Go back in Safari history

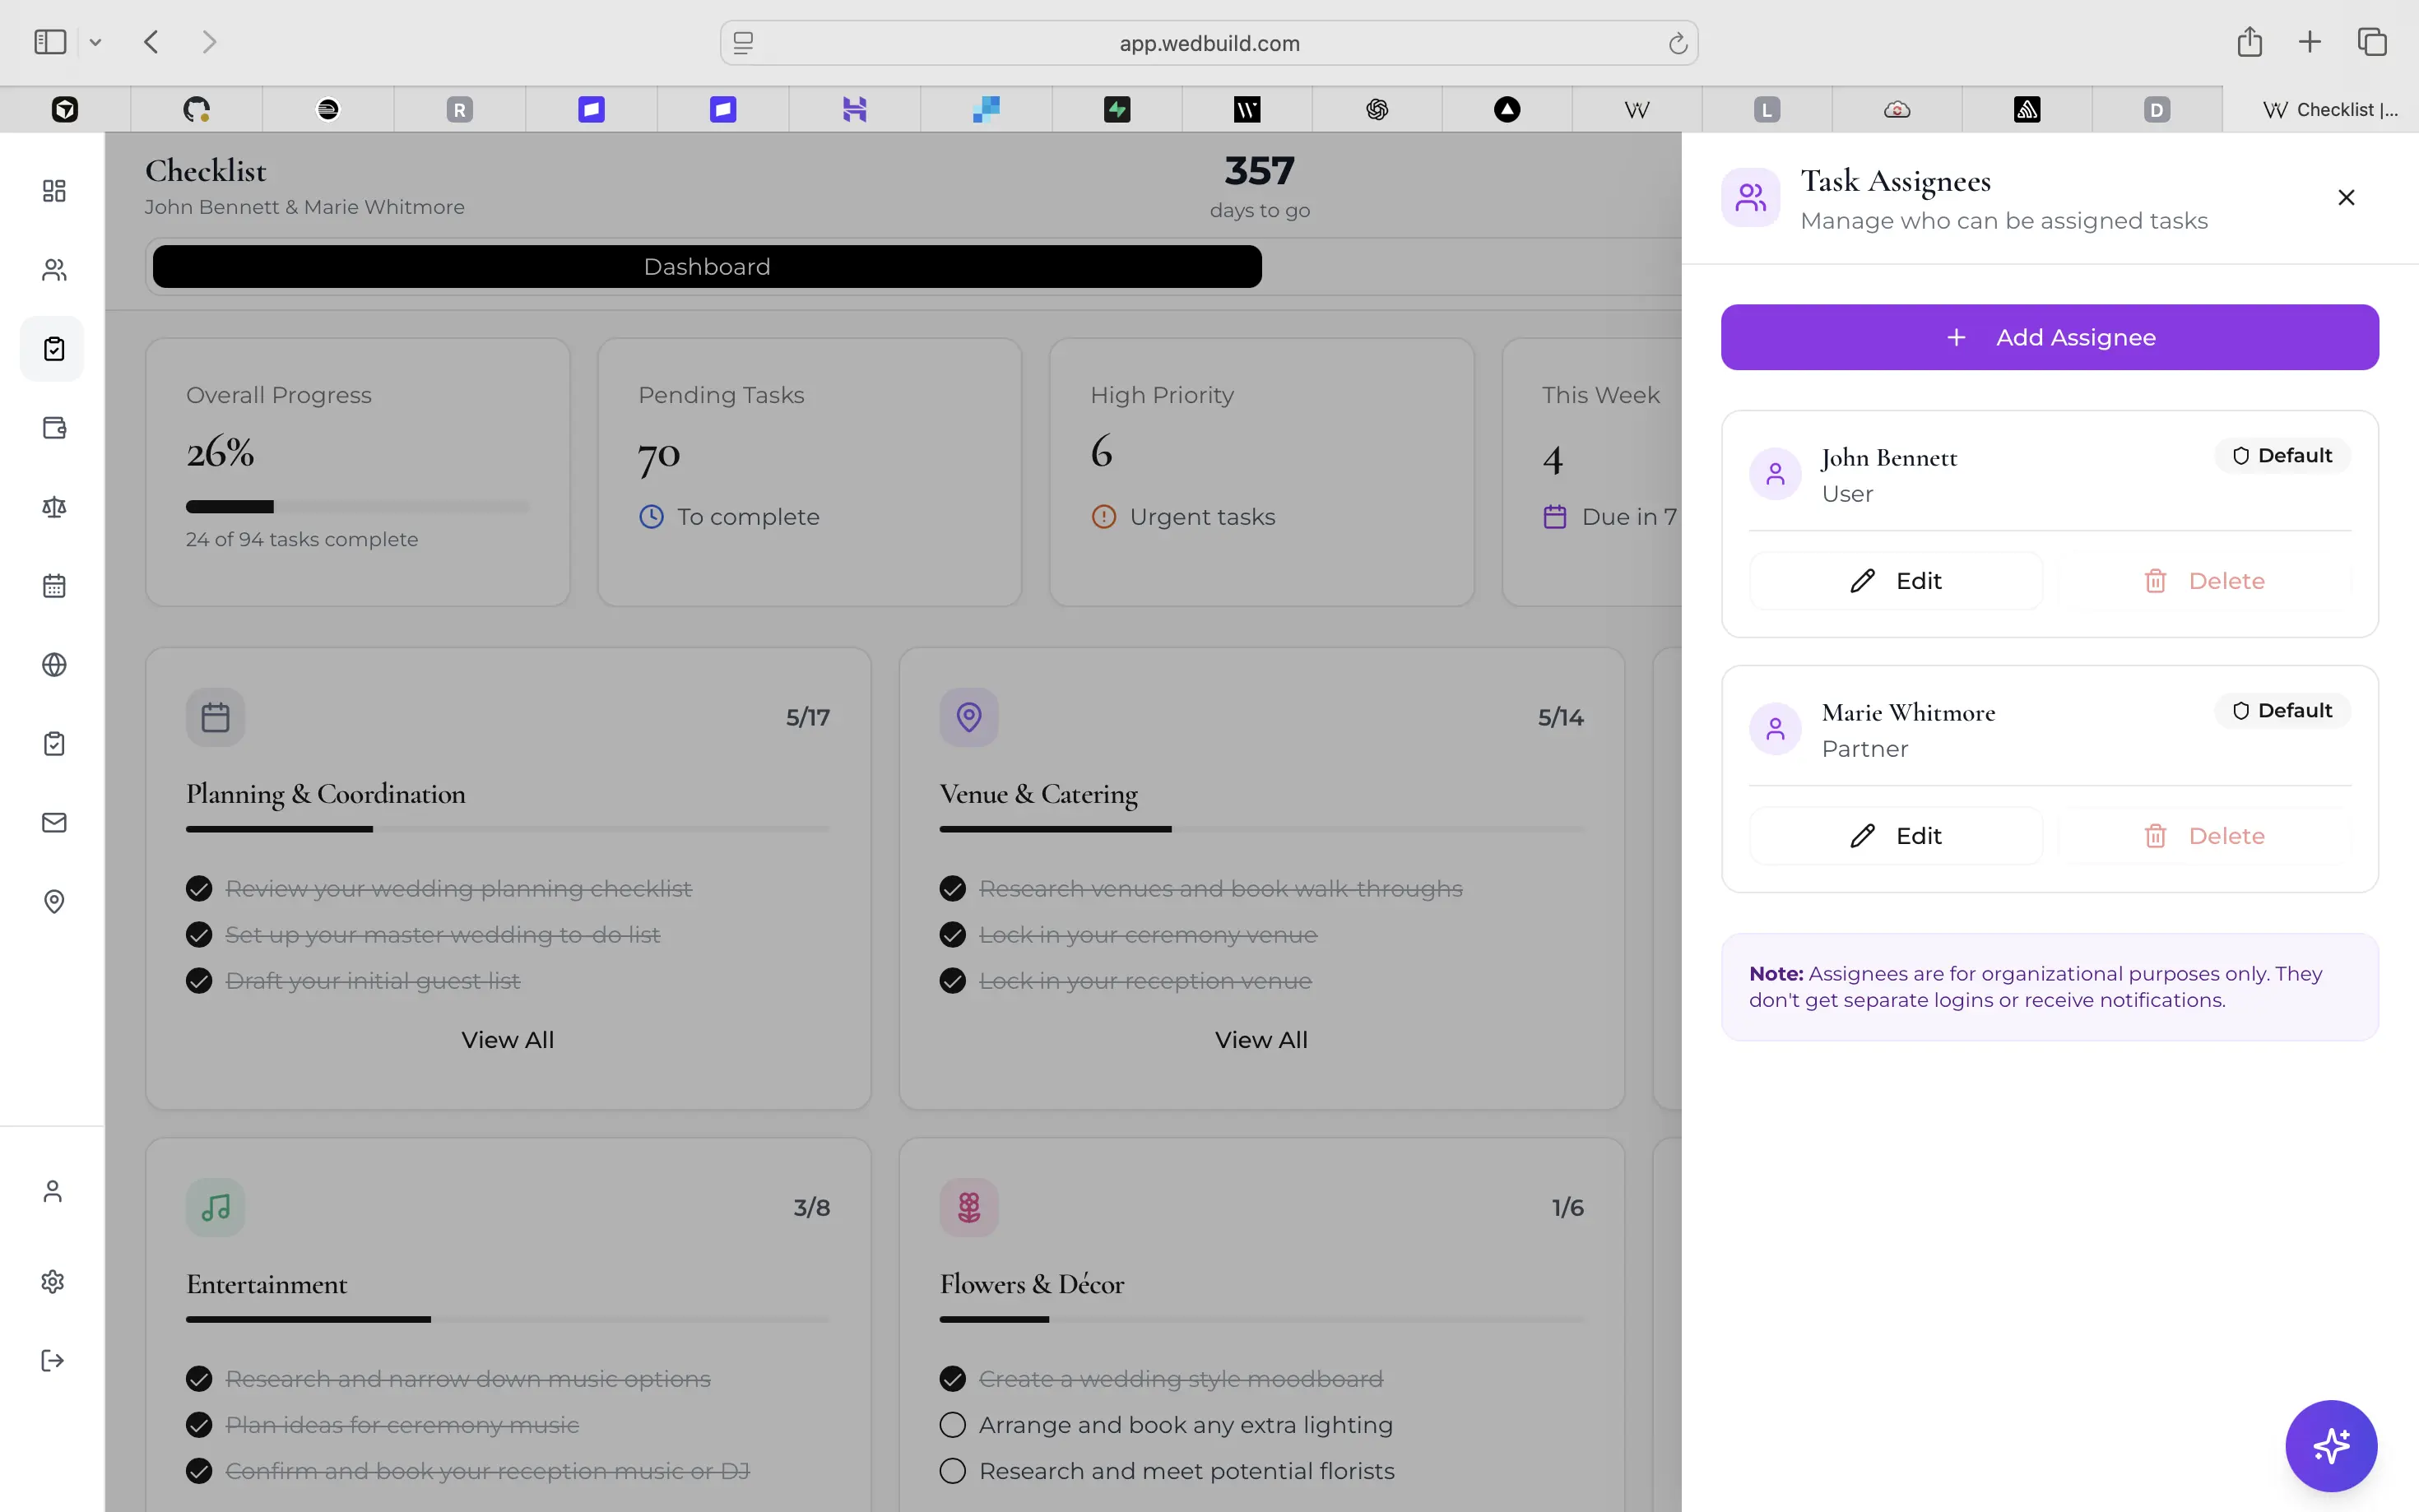tap(151, 42)
